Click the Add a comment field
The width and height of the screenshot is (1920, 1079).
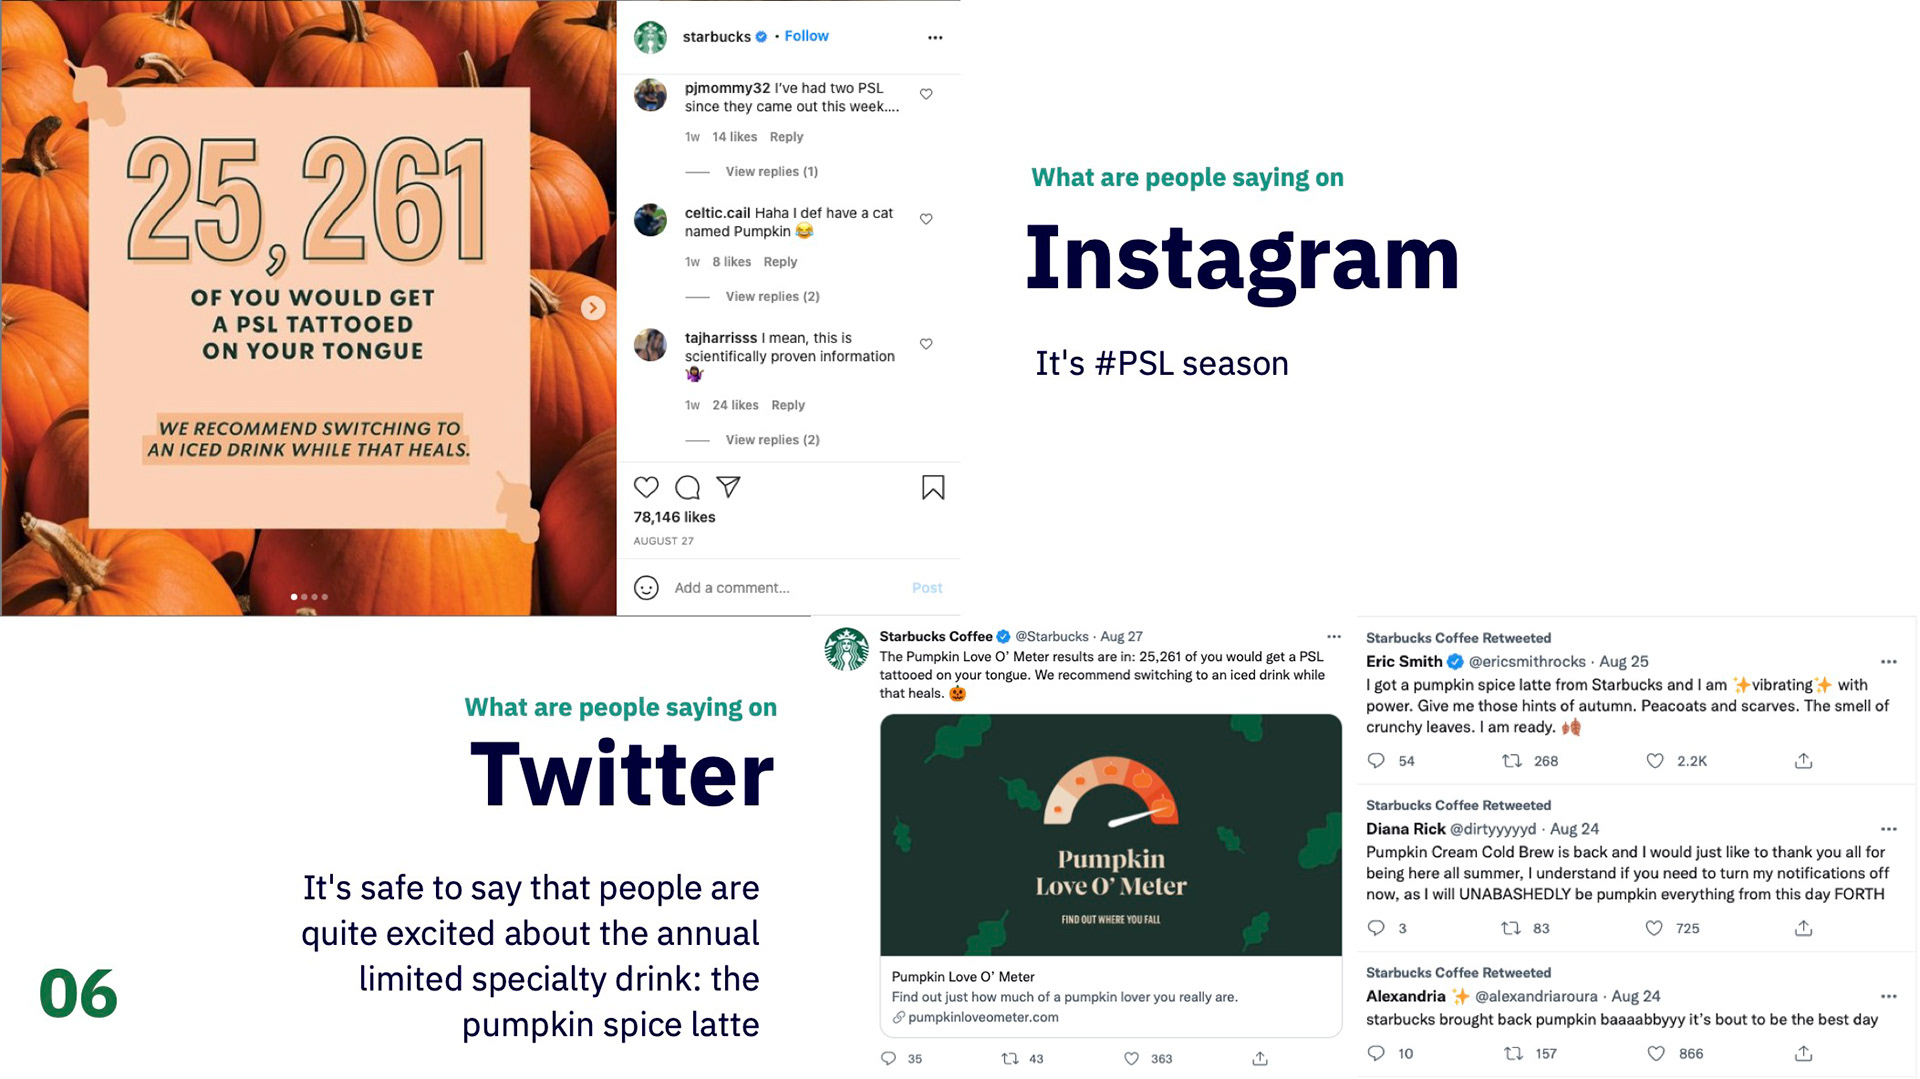click(x=785, y=587)
